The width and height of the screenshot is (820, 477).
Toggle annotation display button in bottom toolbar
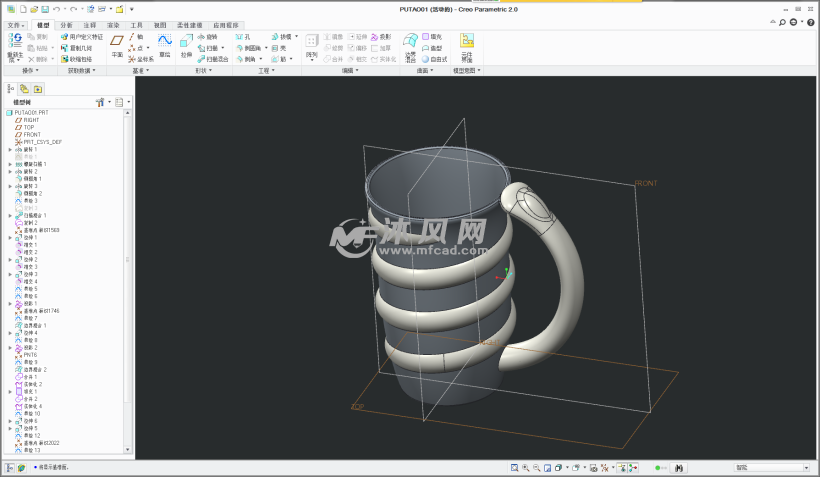pos(621,467)
